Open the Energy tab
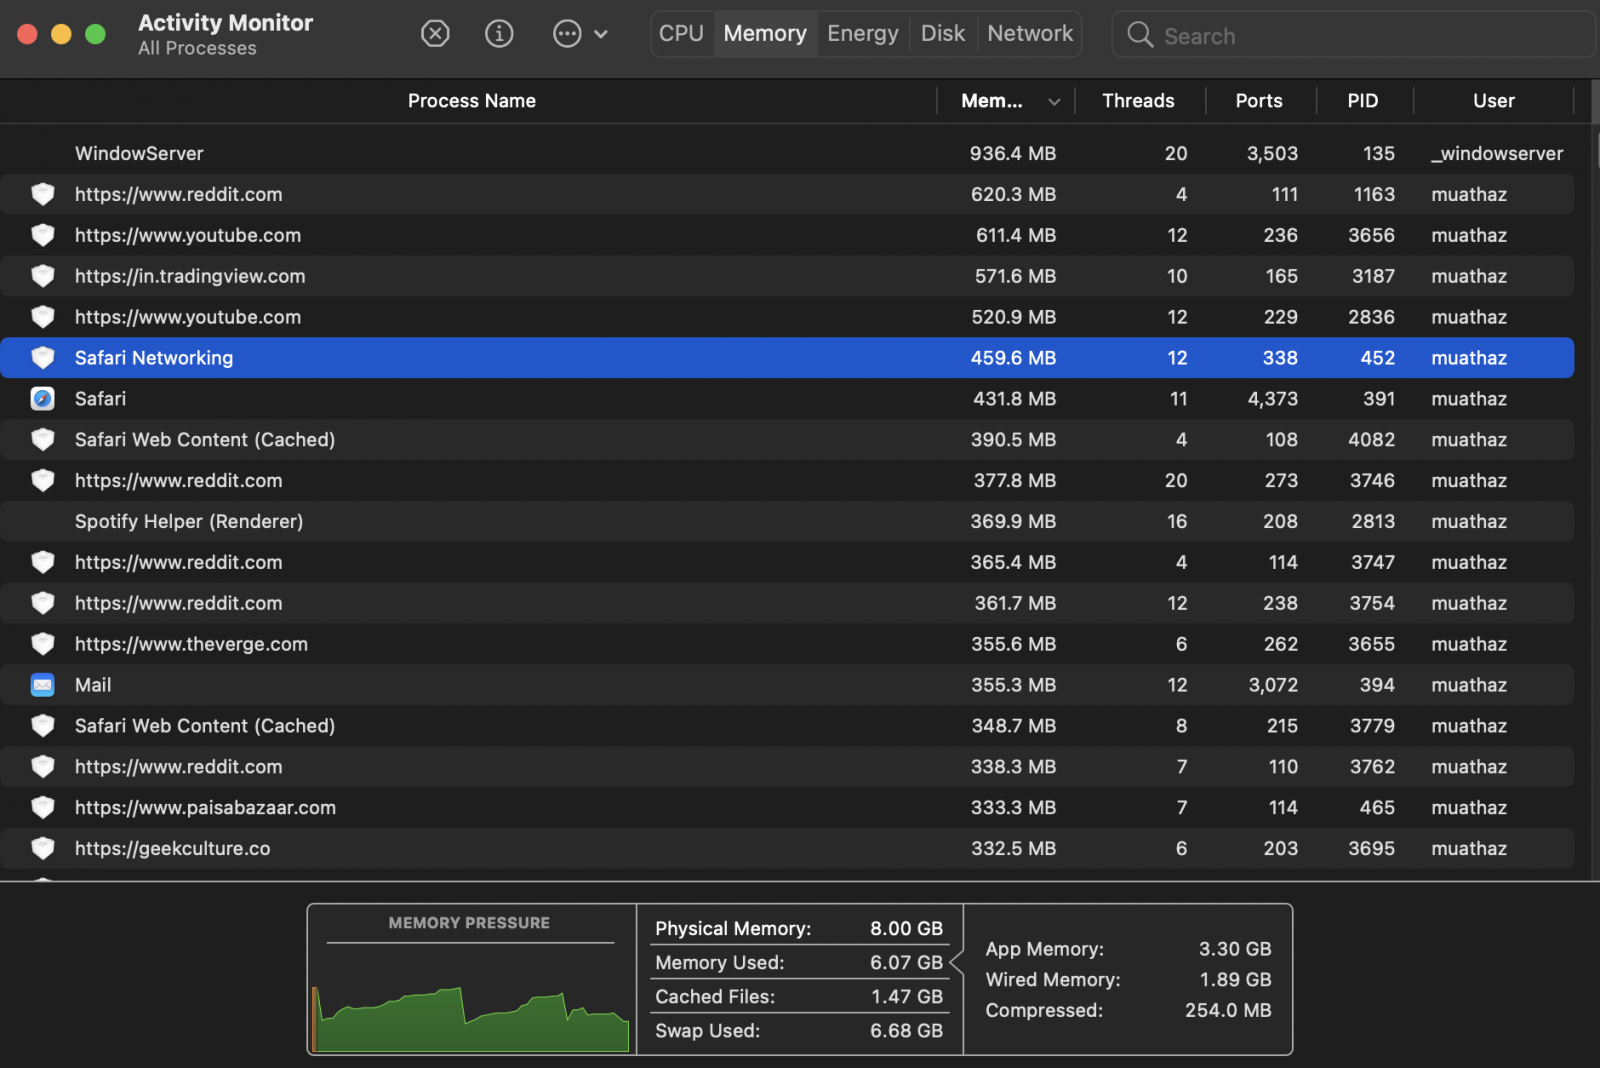The width and height of the screenshot is (1600, 1068). pos(863,34)
